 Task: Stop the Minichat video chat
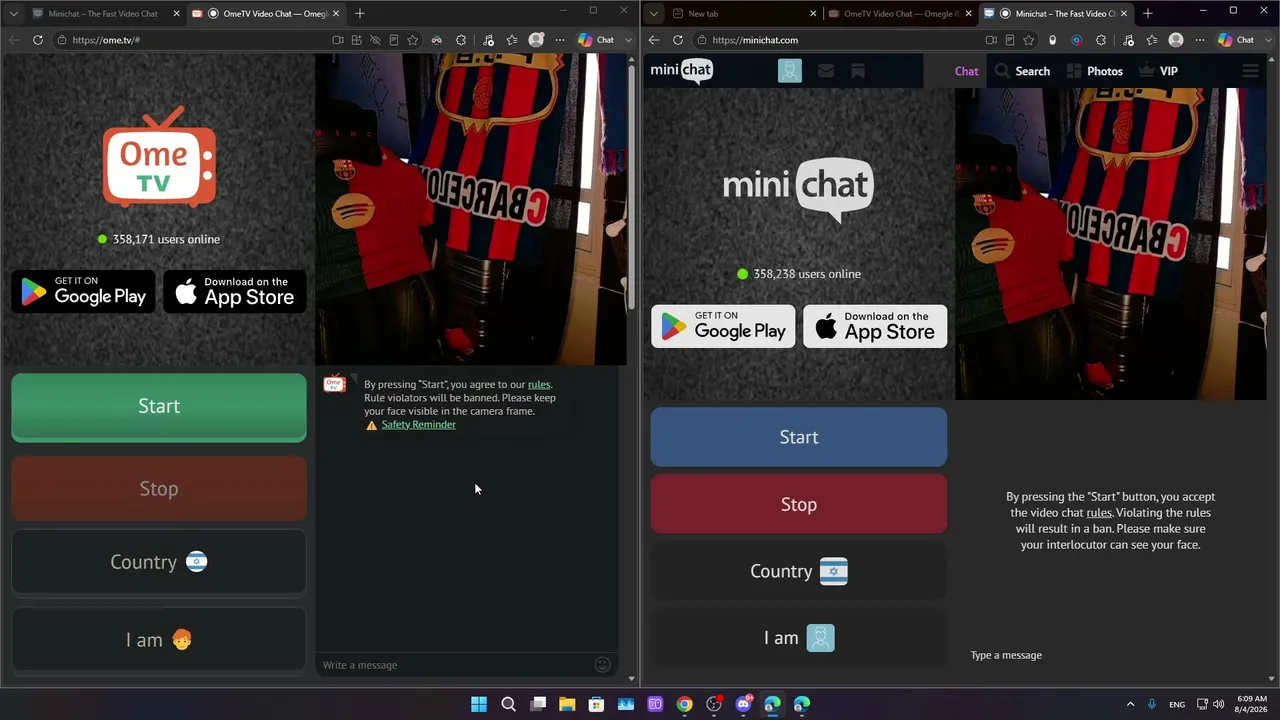click(799, 504)
